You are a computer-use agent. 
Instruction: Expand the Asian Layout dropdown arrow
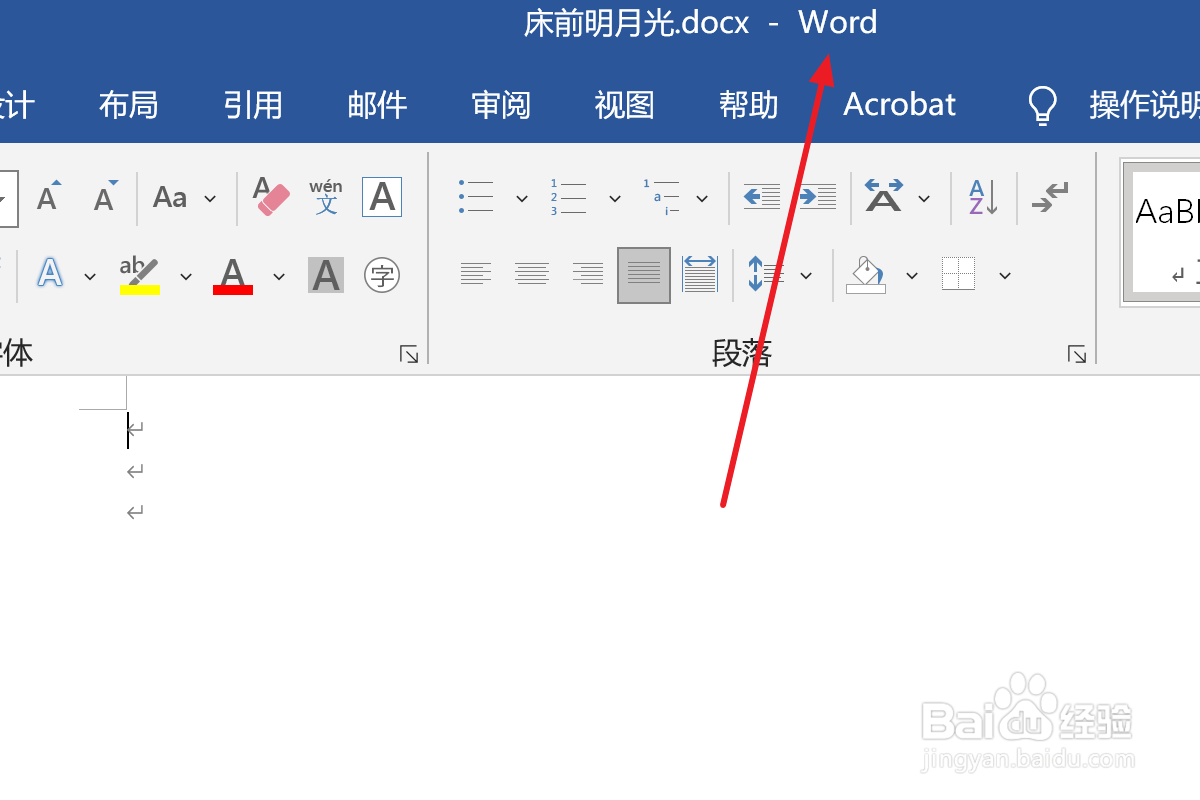tap(924, 198)
